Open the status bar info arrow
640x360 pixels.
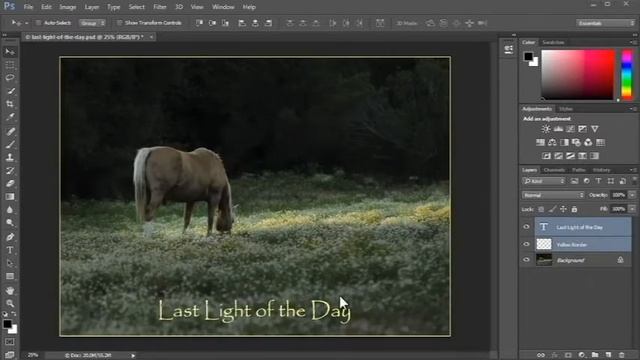click(x=133, y=356)
